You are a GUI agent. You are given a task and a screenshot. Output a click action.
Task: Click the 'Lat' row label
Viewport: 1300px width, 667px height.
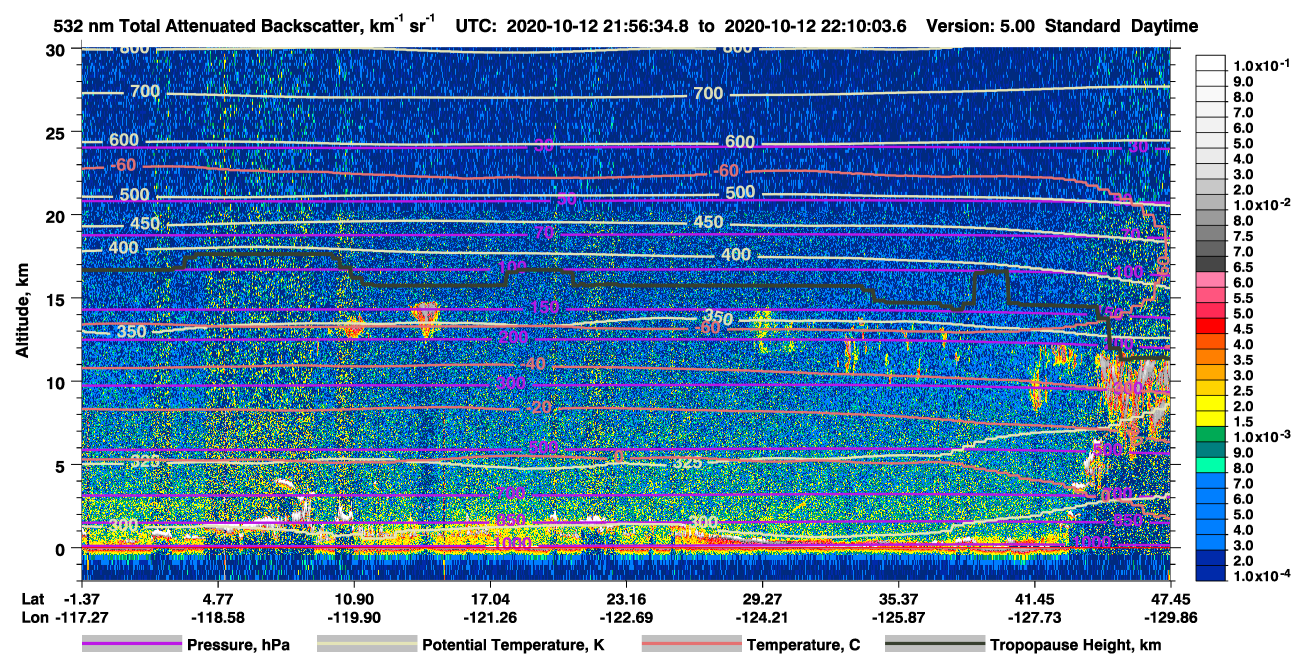point(33,598)
